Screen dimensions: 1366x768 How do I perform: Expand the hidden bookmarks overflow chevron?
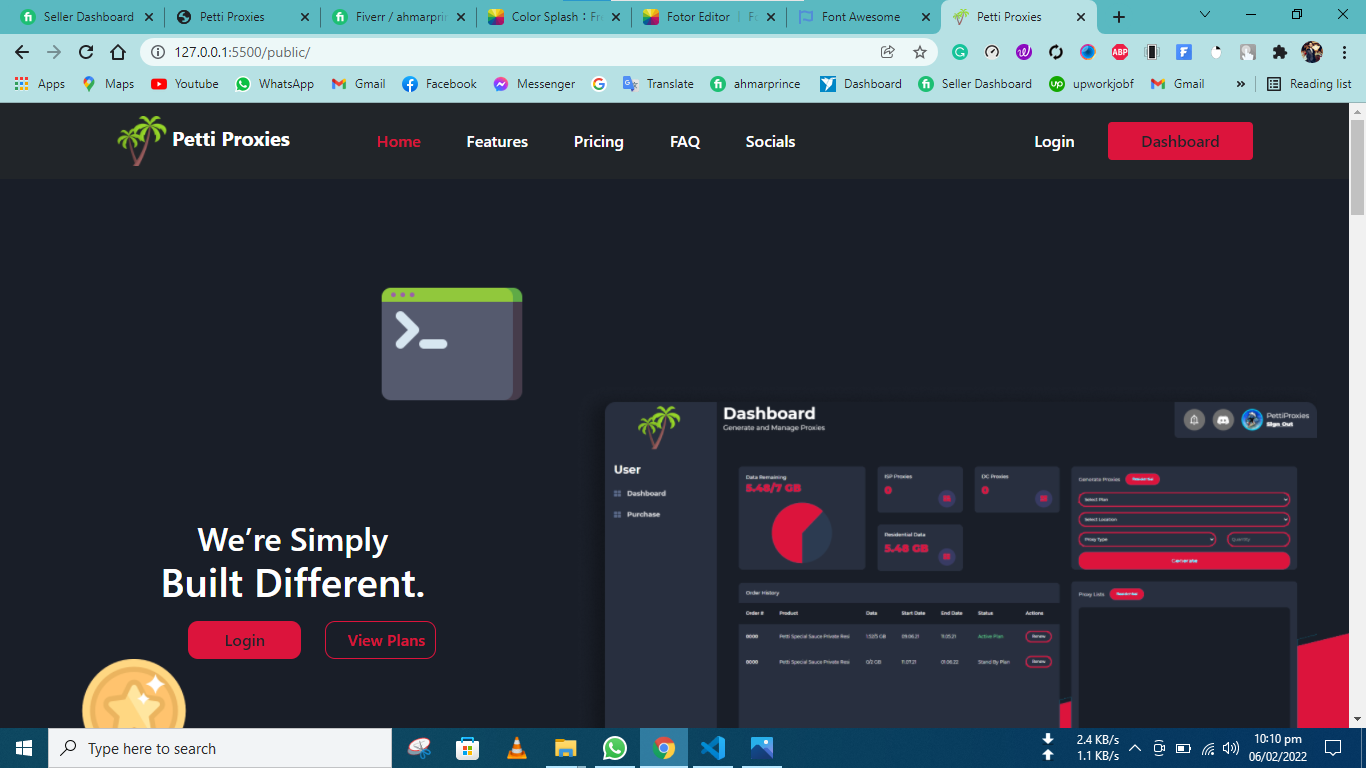(x=1241, y=84)
